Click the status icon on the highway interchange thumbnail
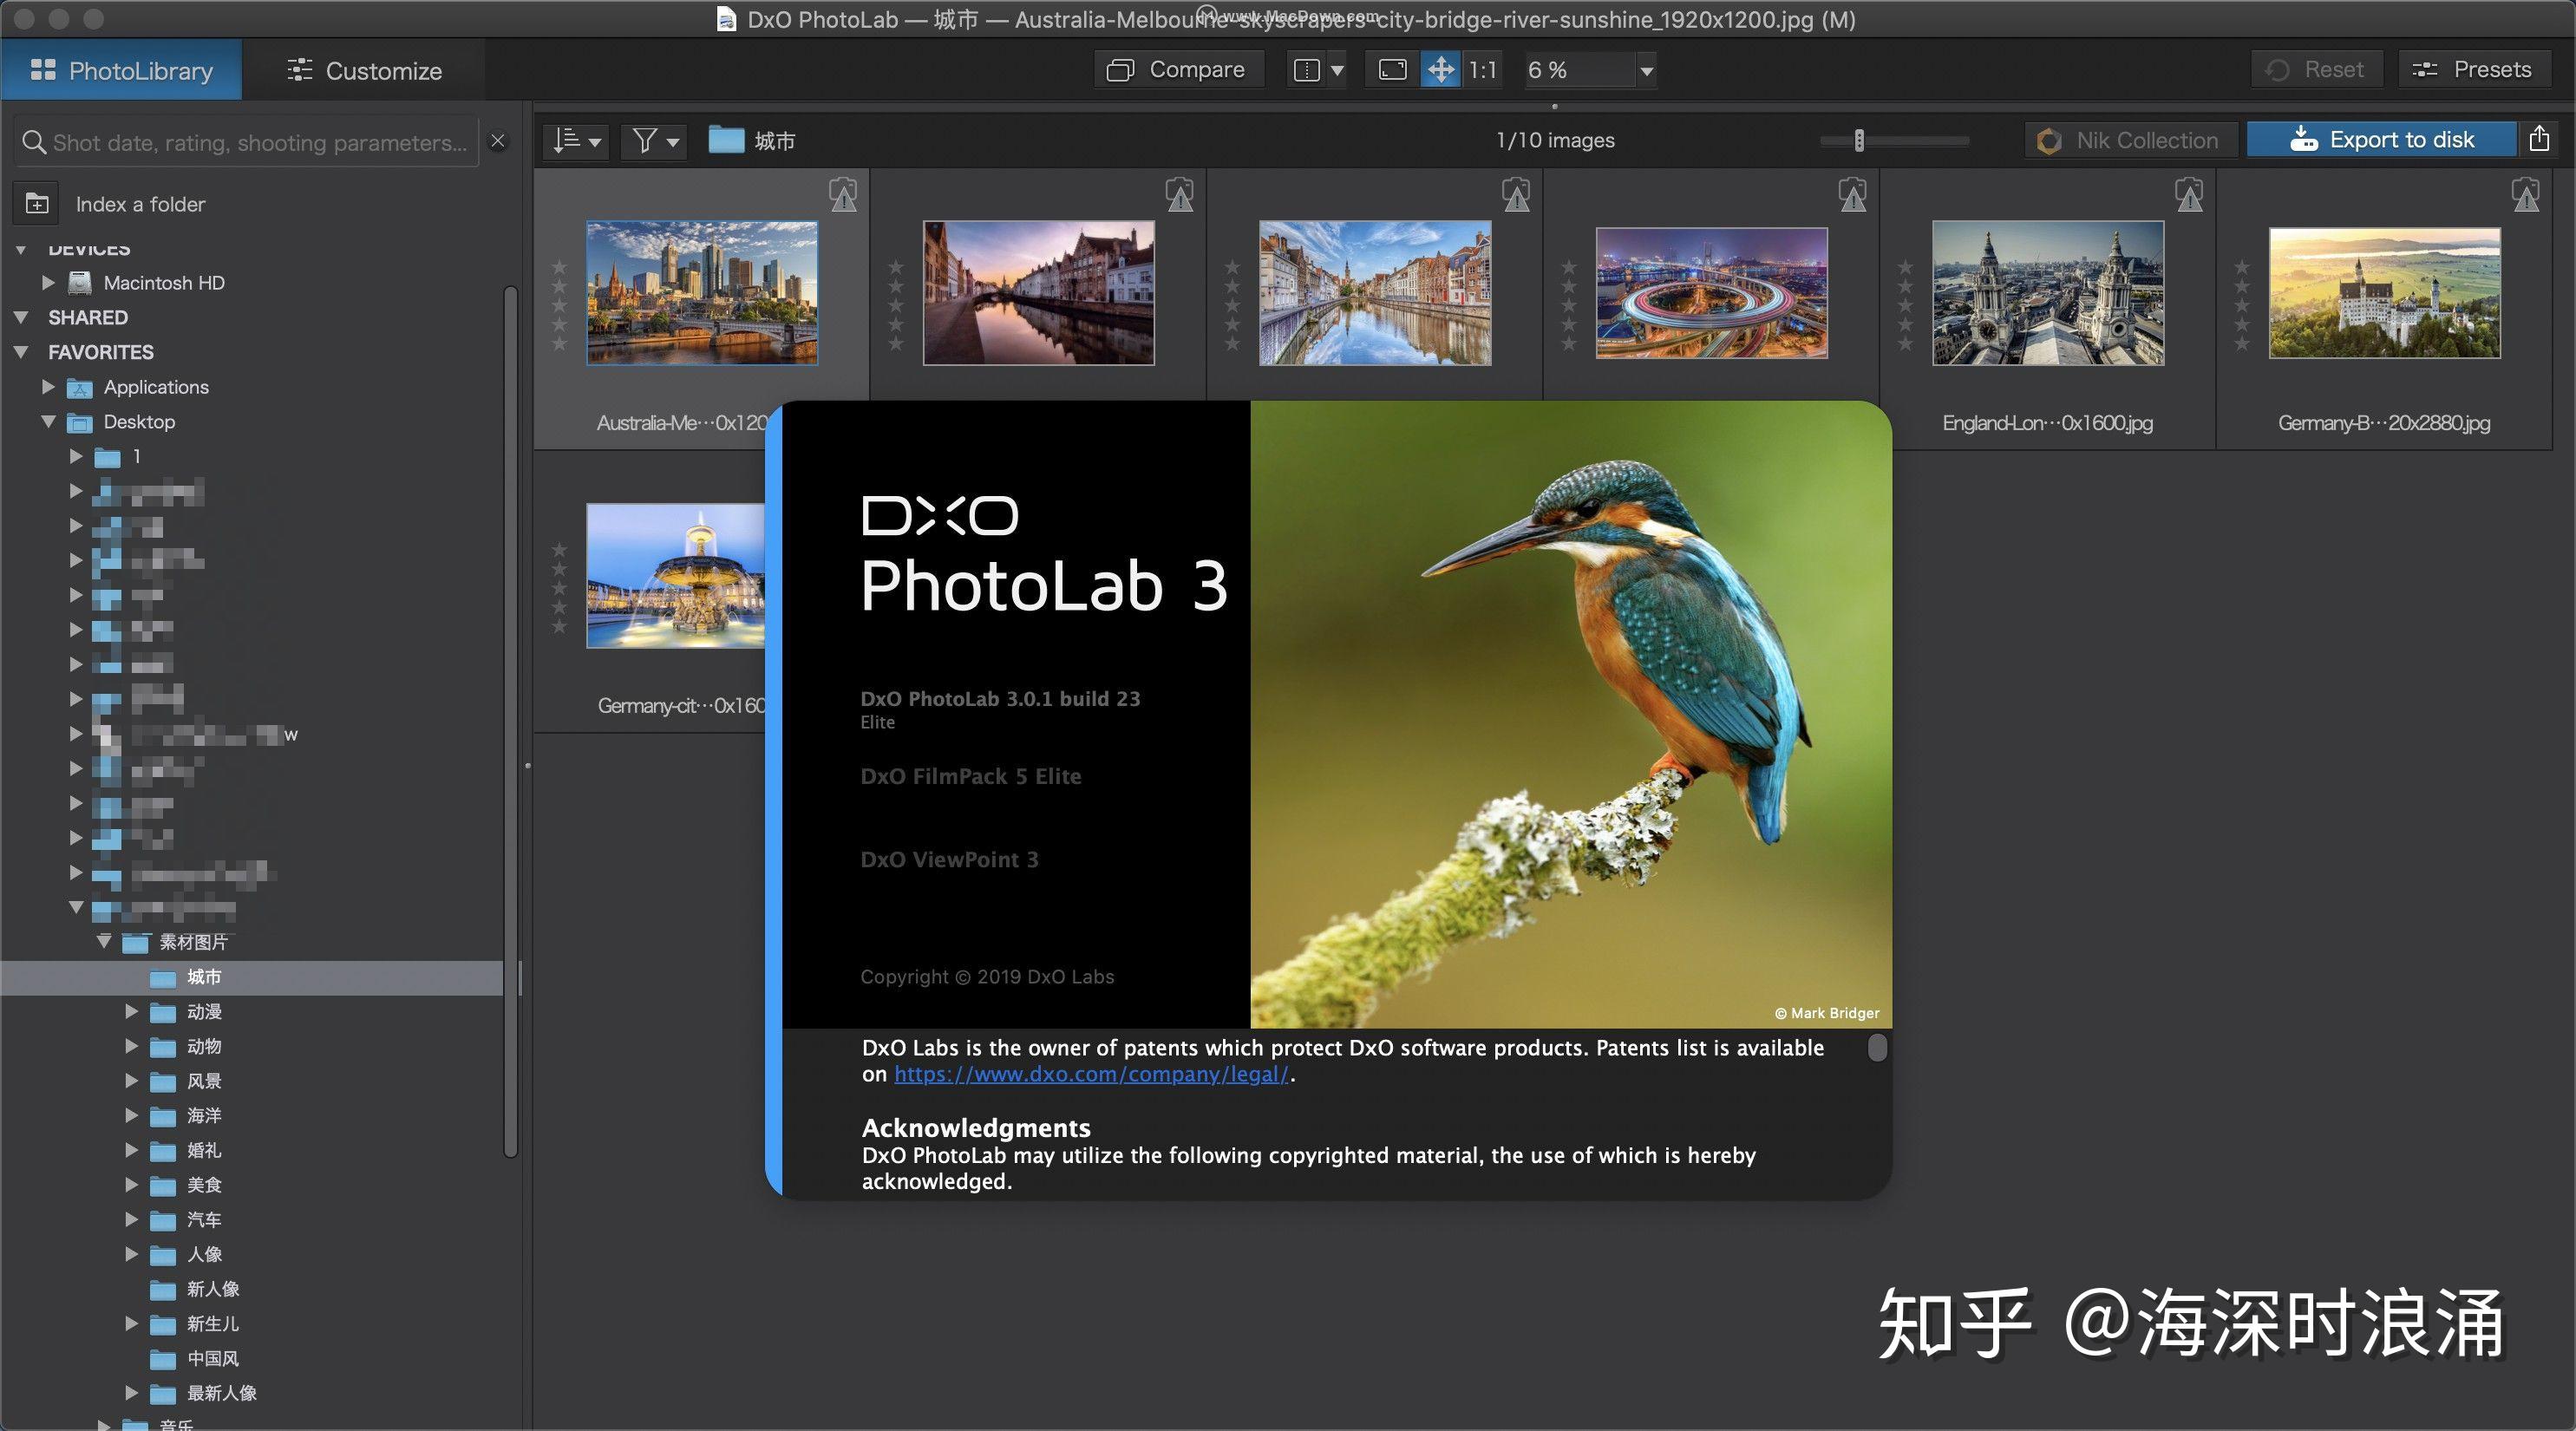 1853,194
